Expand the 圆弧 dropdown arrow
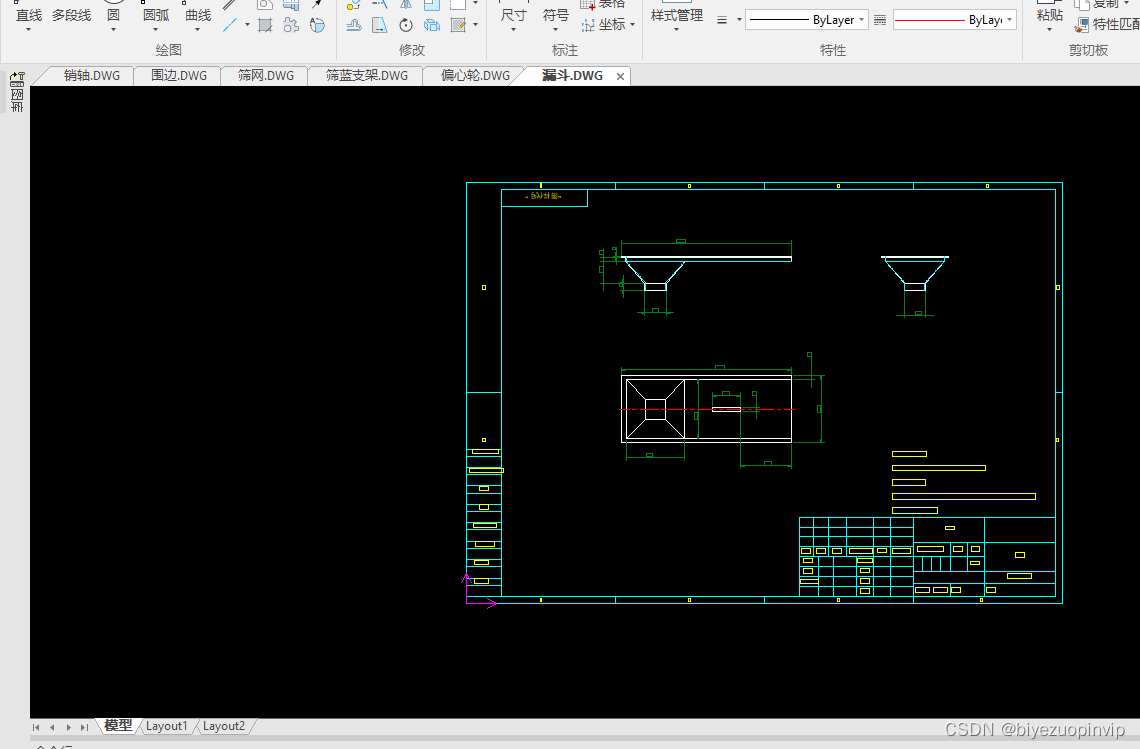The image size is (1140, 749). 156,30
